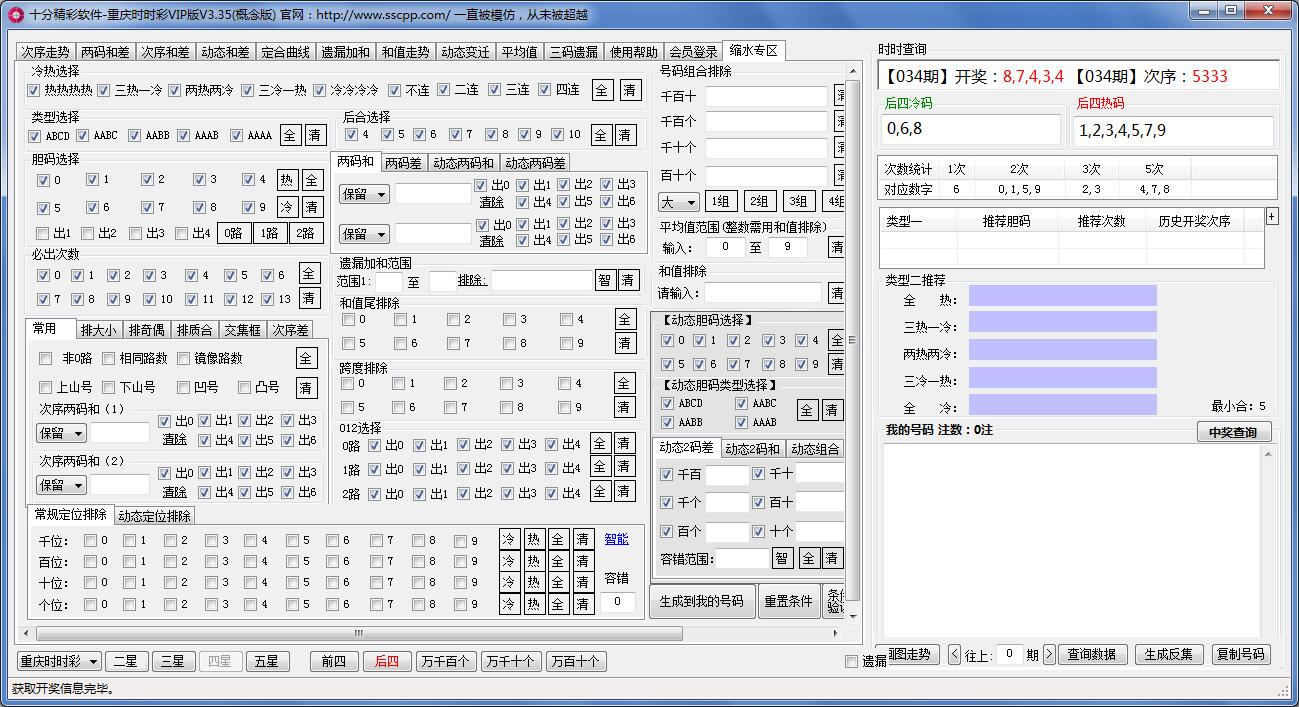
Task: Toggle the AABB type checkbox
Action: [x=135, y=136]
